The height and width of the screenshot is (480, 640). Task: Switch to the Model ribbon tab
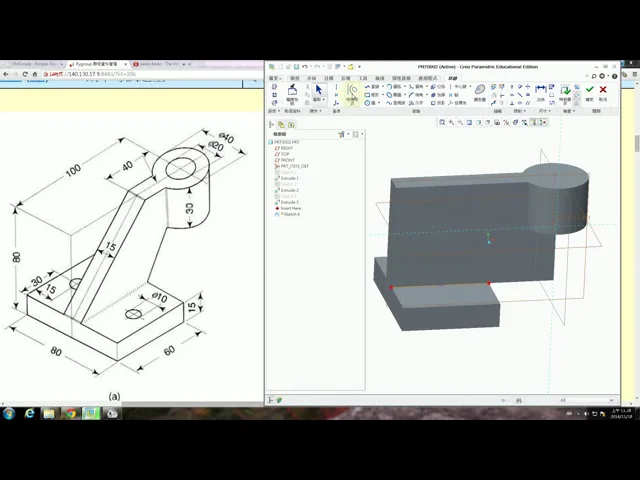coord(295,78)
